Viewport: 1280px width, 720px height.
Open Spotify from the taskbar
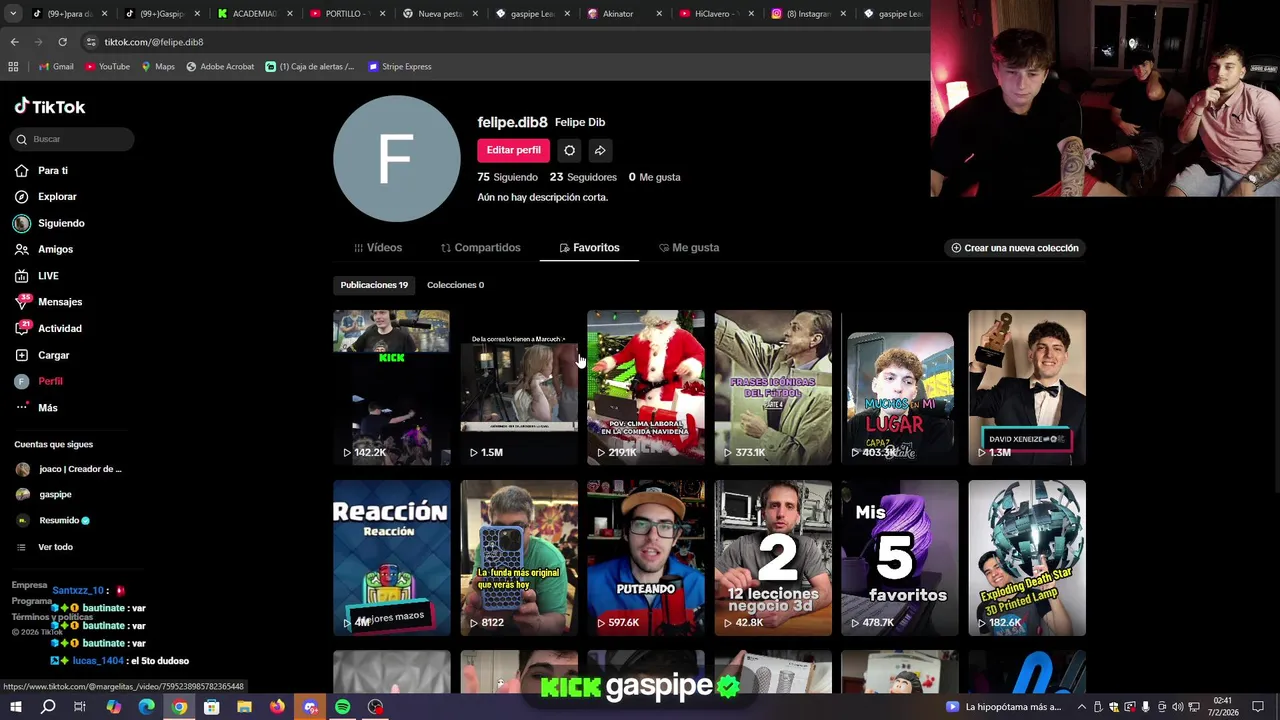coord(342,707)
